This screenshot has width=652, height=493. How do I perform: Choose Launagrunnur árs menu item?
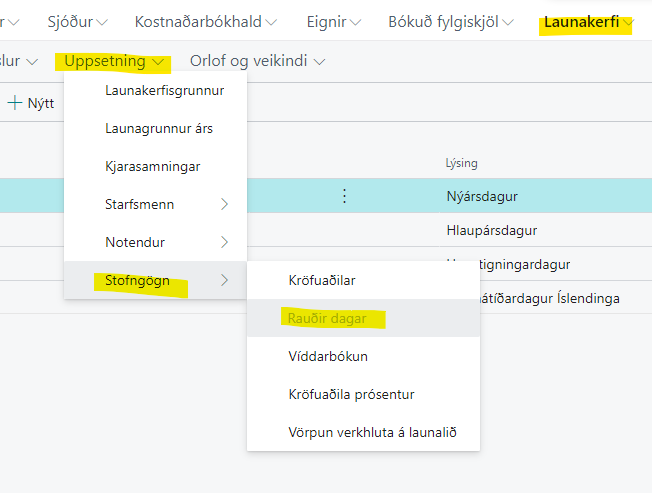[x=159, y=128]
